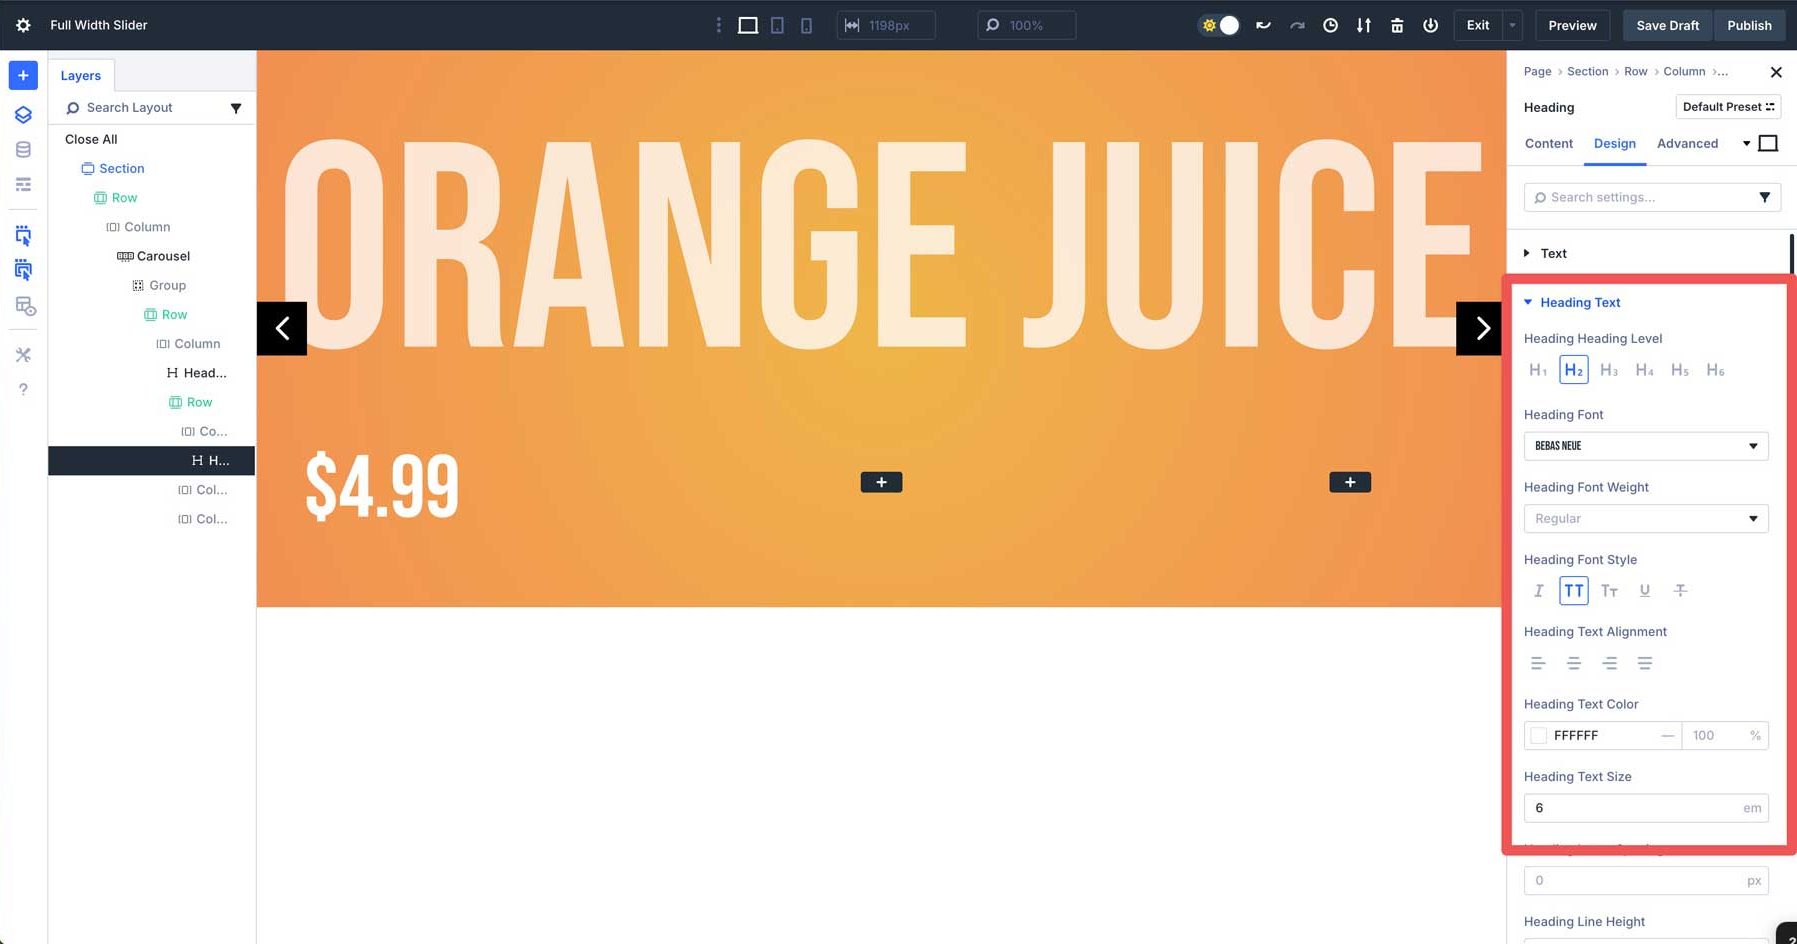The image size is (1797, 944).
Task: Switch to the Advanced tab
Action: 1687,143
